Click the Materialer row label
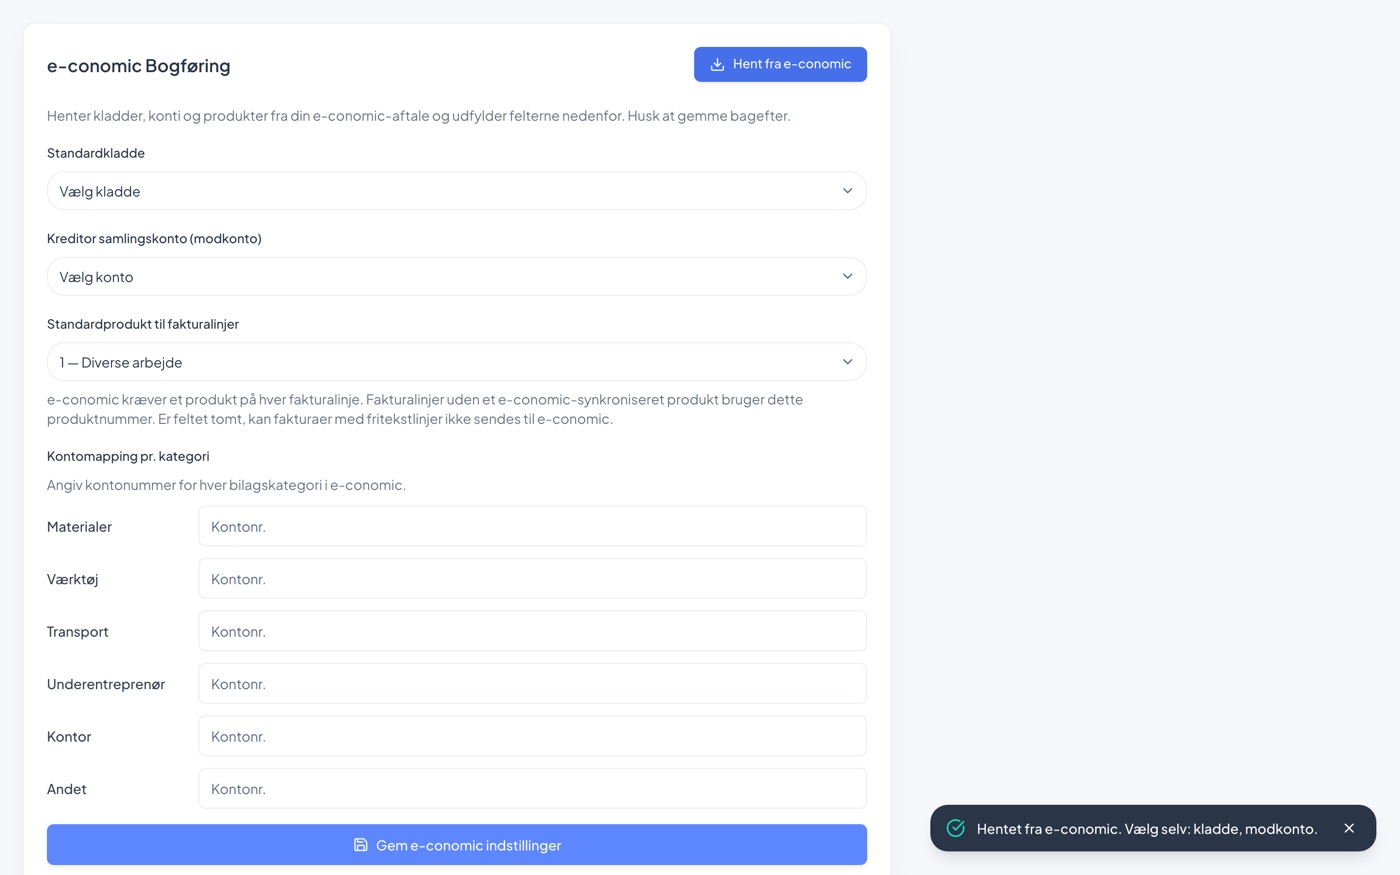This screenshot has width=1400, height=875. pos(79,527)
